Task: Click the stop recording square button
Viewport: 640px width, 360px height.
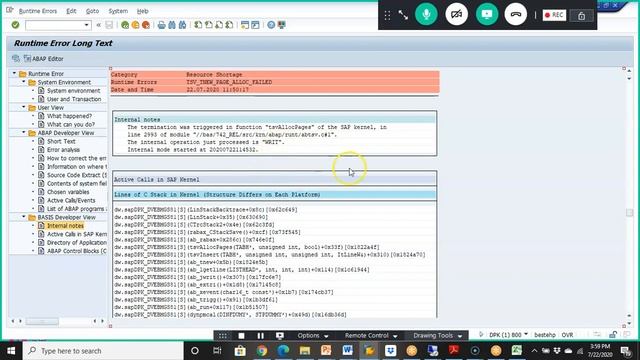Action: coord(242,336)
